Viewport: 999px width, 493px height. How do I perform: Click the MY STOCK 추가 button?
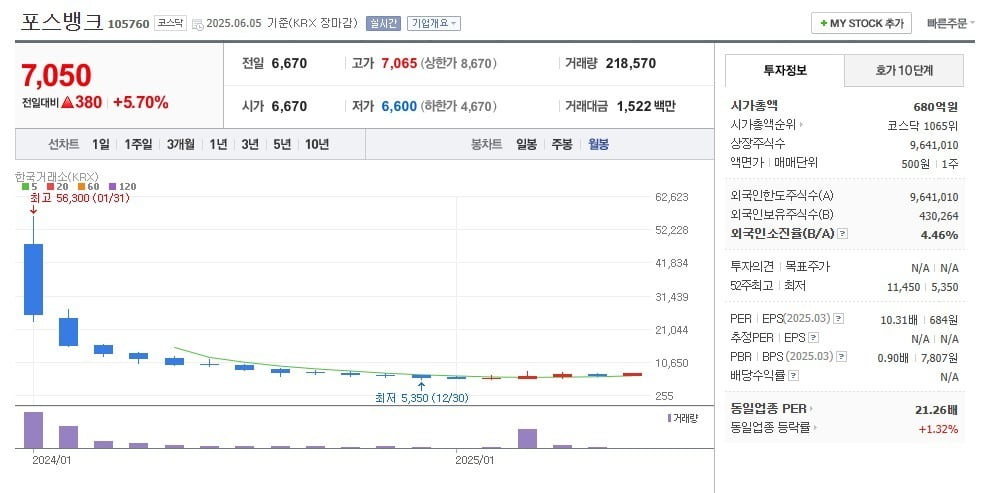861,24
